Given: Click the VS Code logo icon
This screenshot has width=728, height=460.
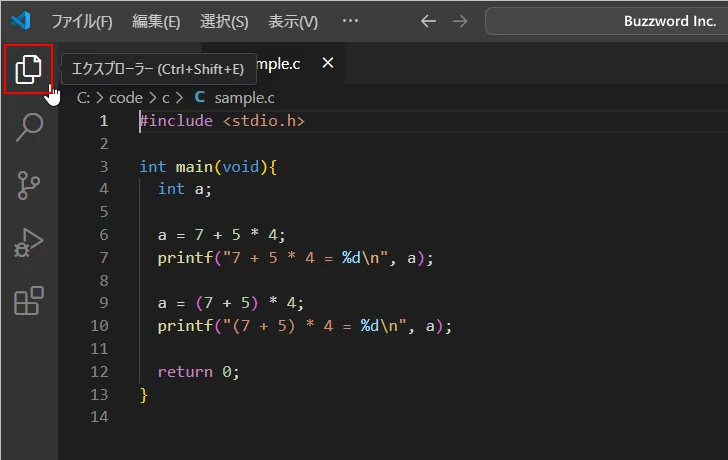Looking at the screenshot, I should 21,21.
